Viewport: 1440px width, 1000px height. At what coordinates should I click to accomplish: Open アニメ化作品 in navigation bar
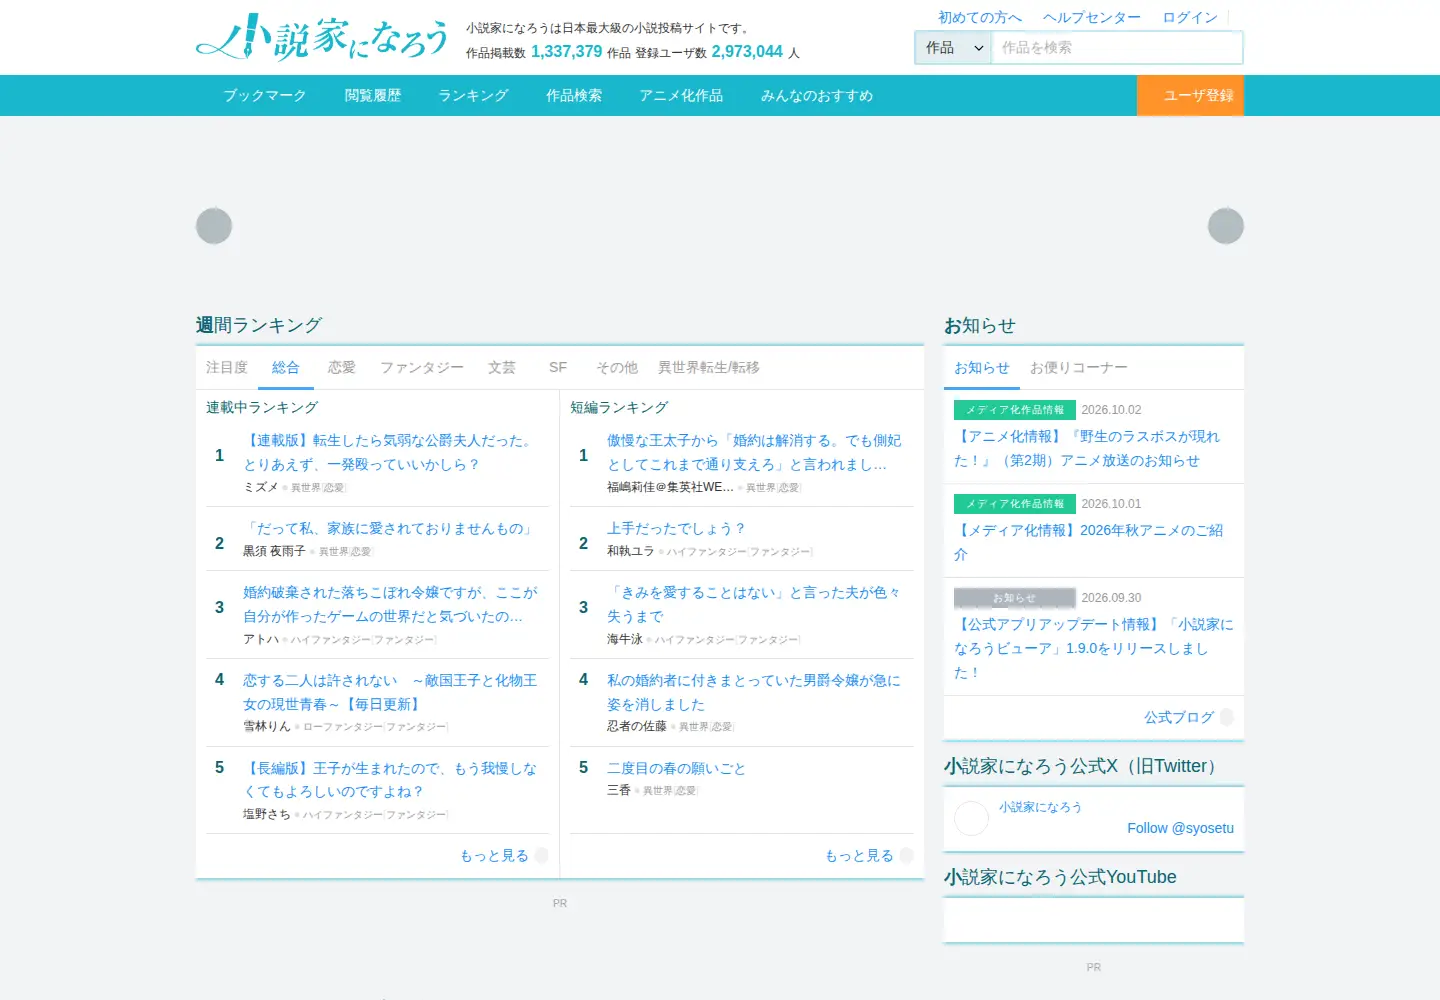(x=681, y=95)
